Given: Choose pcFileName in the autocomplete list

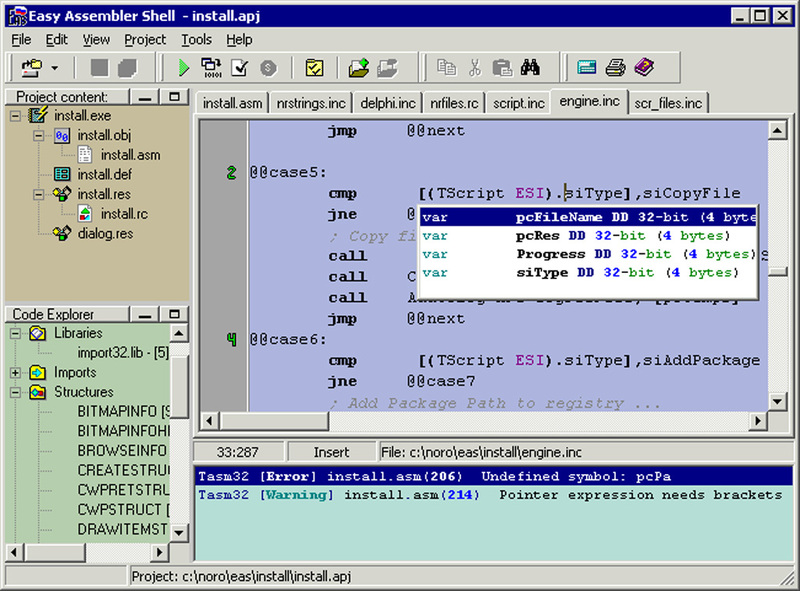Looking at the screenshot, I should [x=588, y=217].
